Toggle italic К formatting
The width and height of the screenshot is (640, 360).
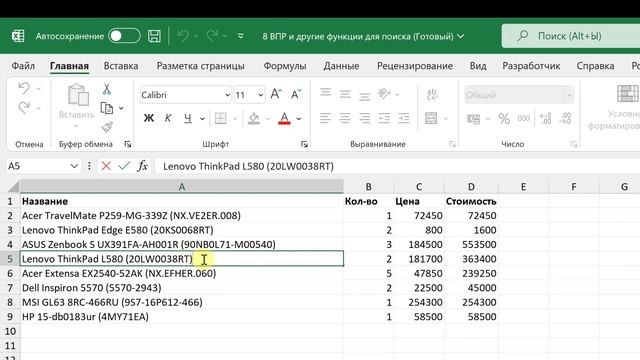[168, 118]
